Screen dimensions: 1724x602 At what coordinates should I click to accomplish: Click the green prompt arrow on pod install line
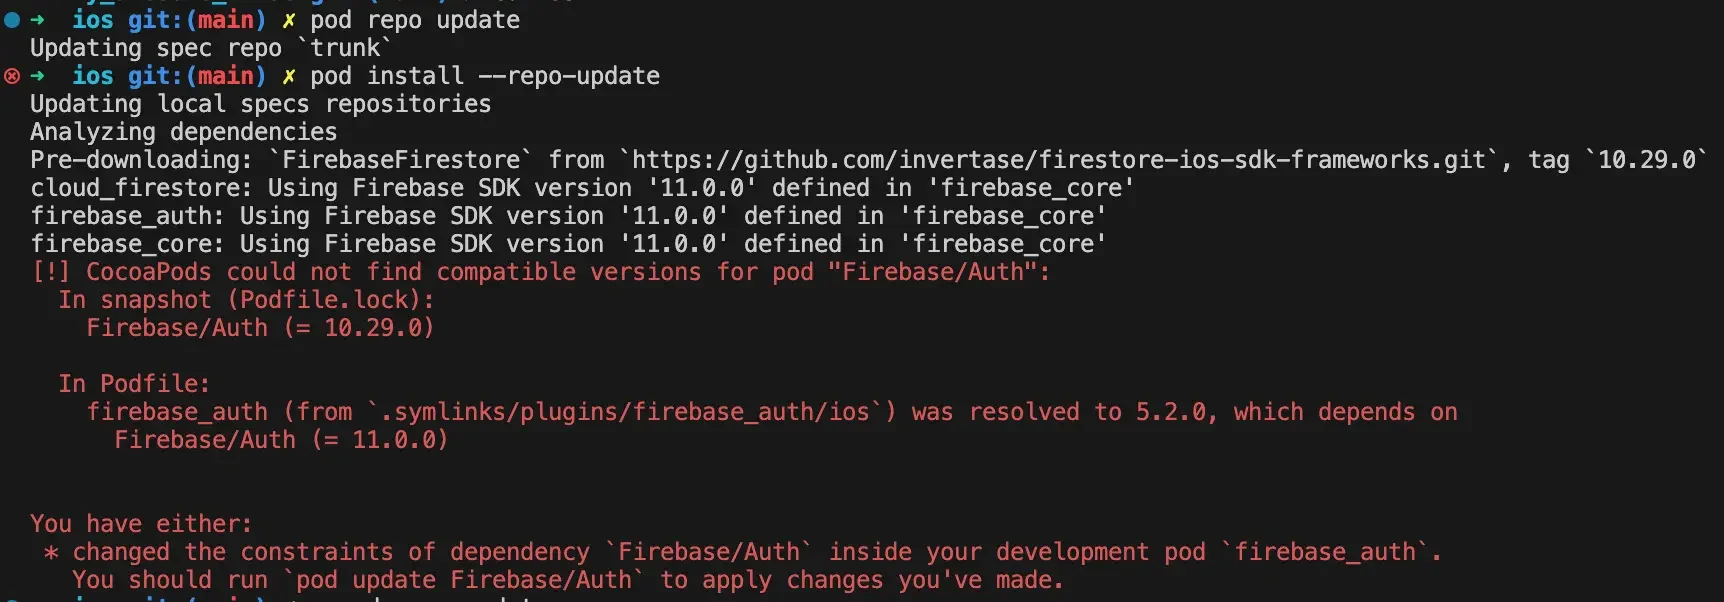tap(38, 76)
